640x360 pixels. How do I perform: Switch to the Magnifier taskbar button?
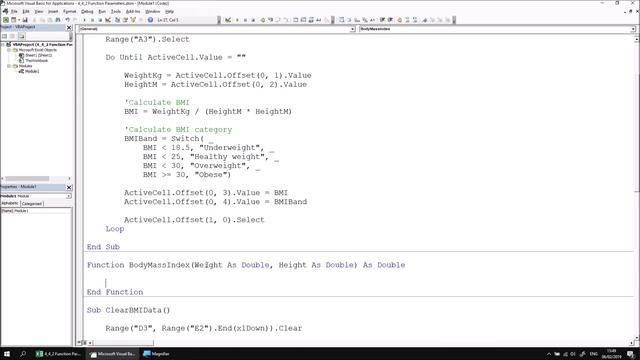(x=157, y=354)
